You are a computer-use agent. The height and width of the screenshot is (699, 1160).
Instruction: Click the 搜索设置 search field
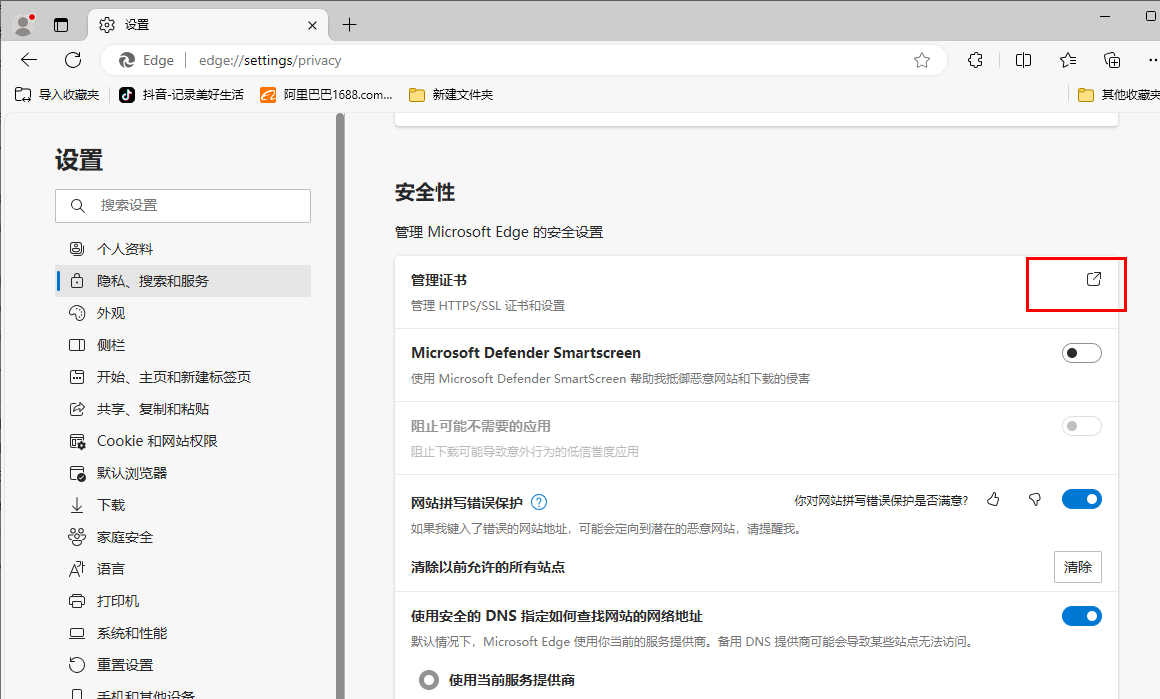[183, 206]
